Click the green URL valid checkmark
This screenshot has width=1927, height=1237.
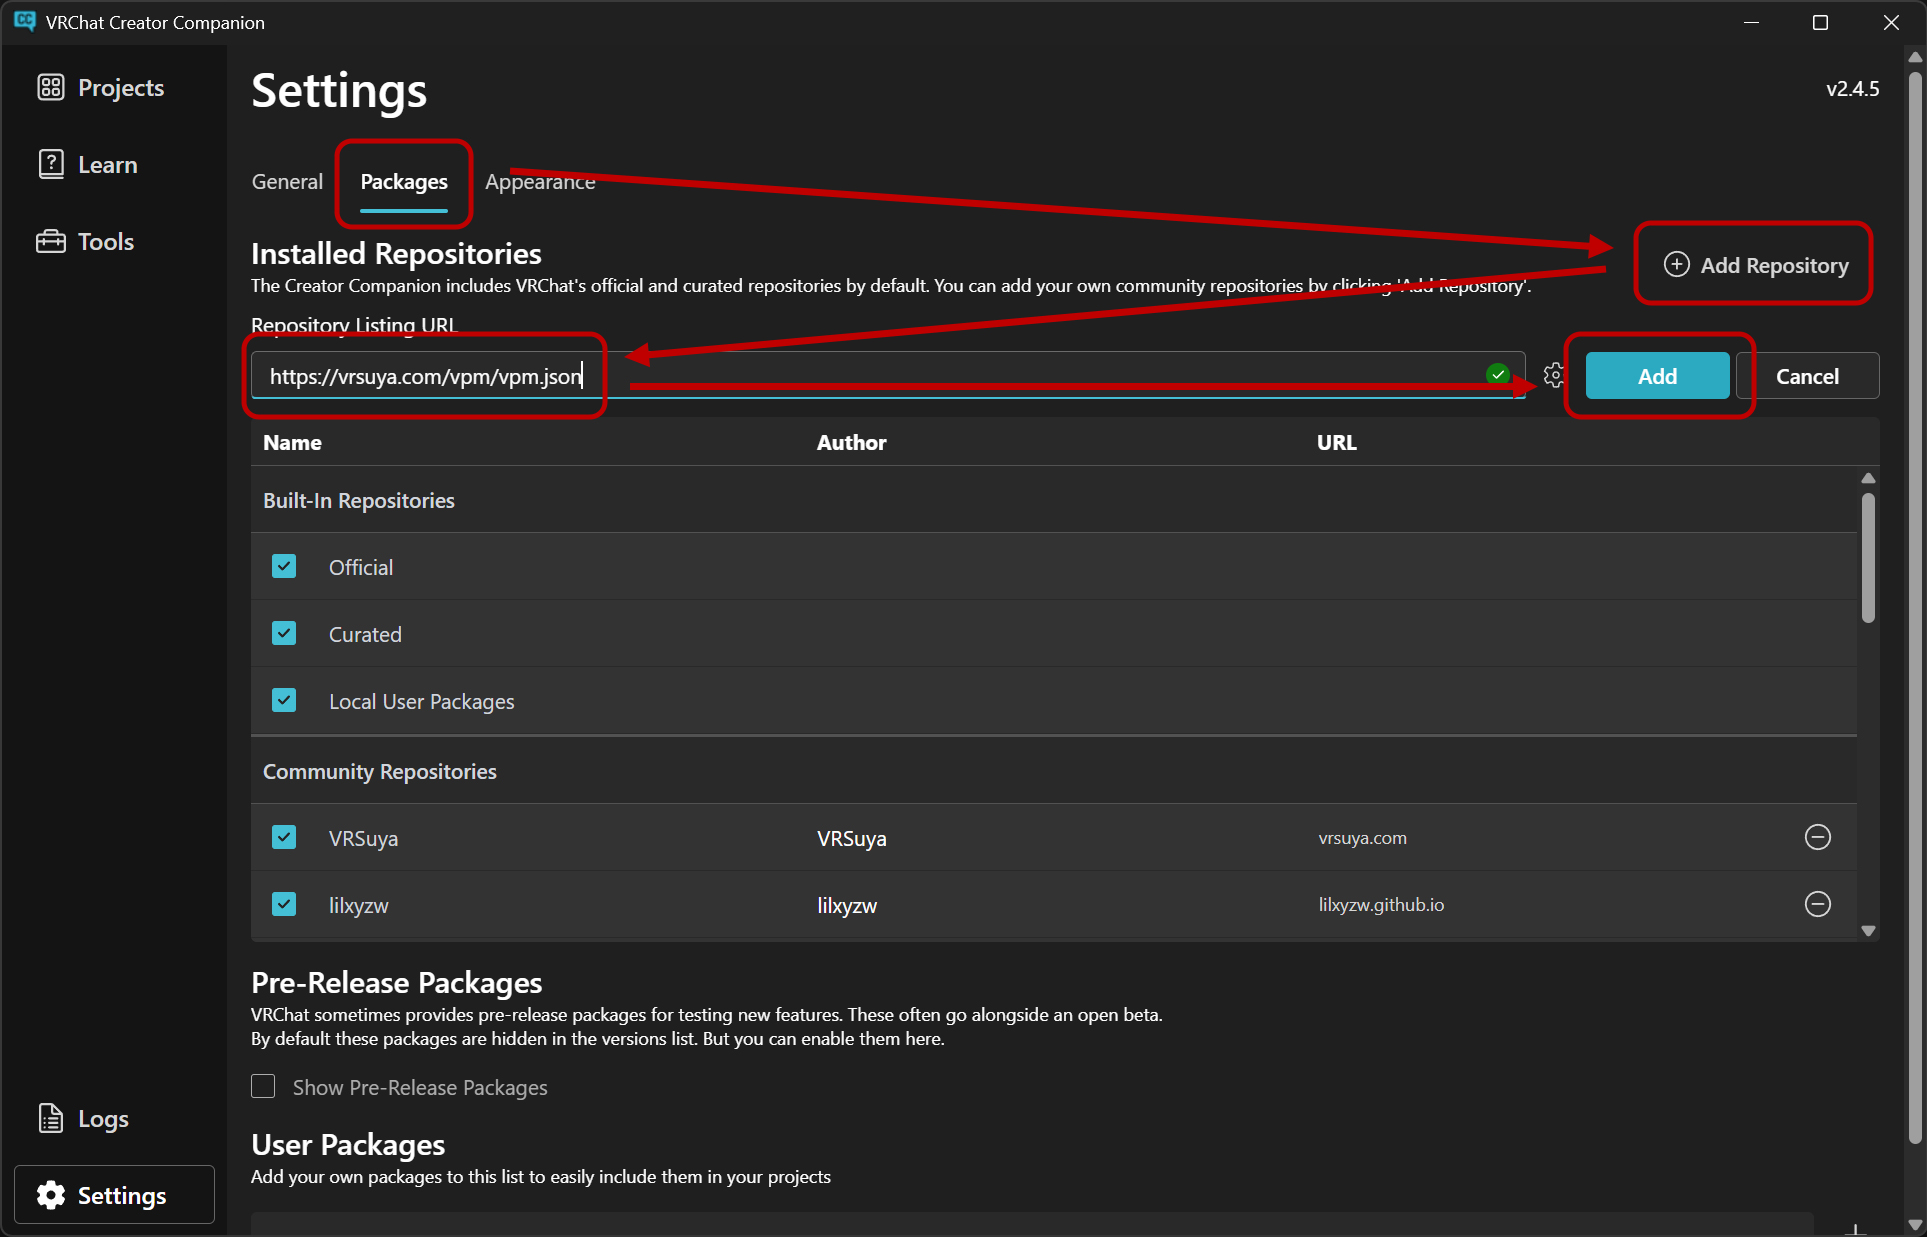[1497, 375]
